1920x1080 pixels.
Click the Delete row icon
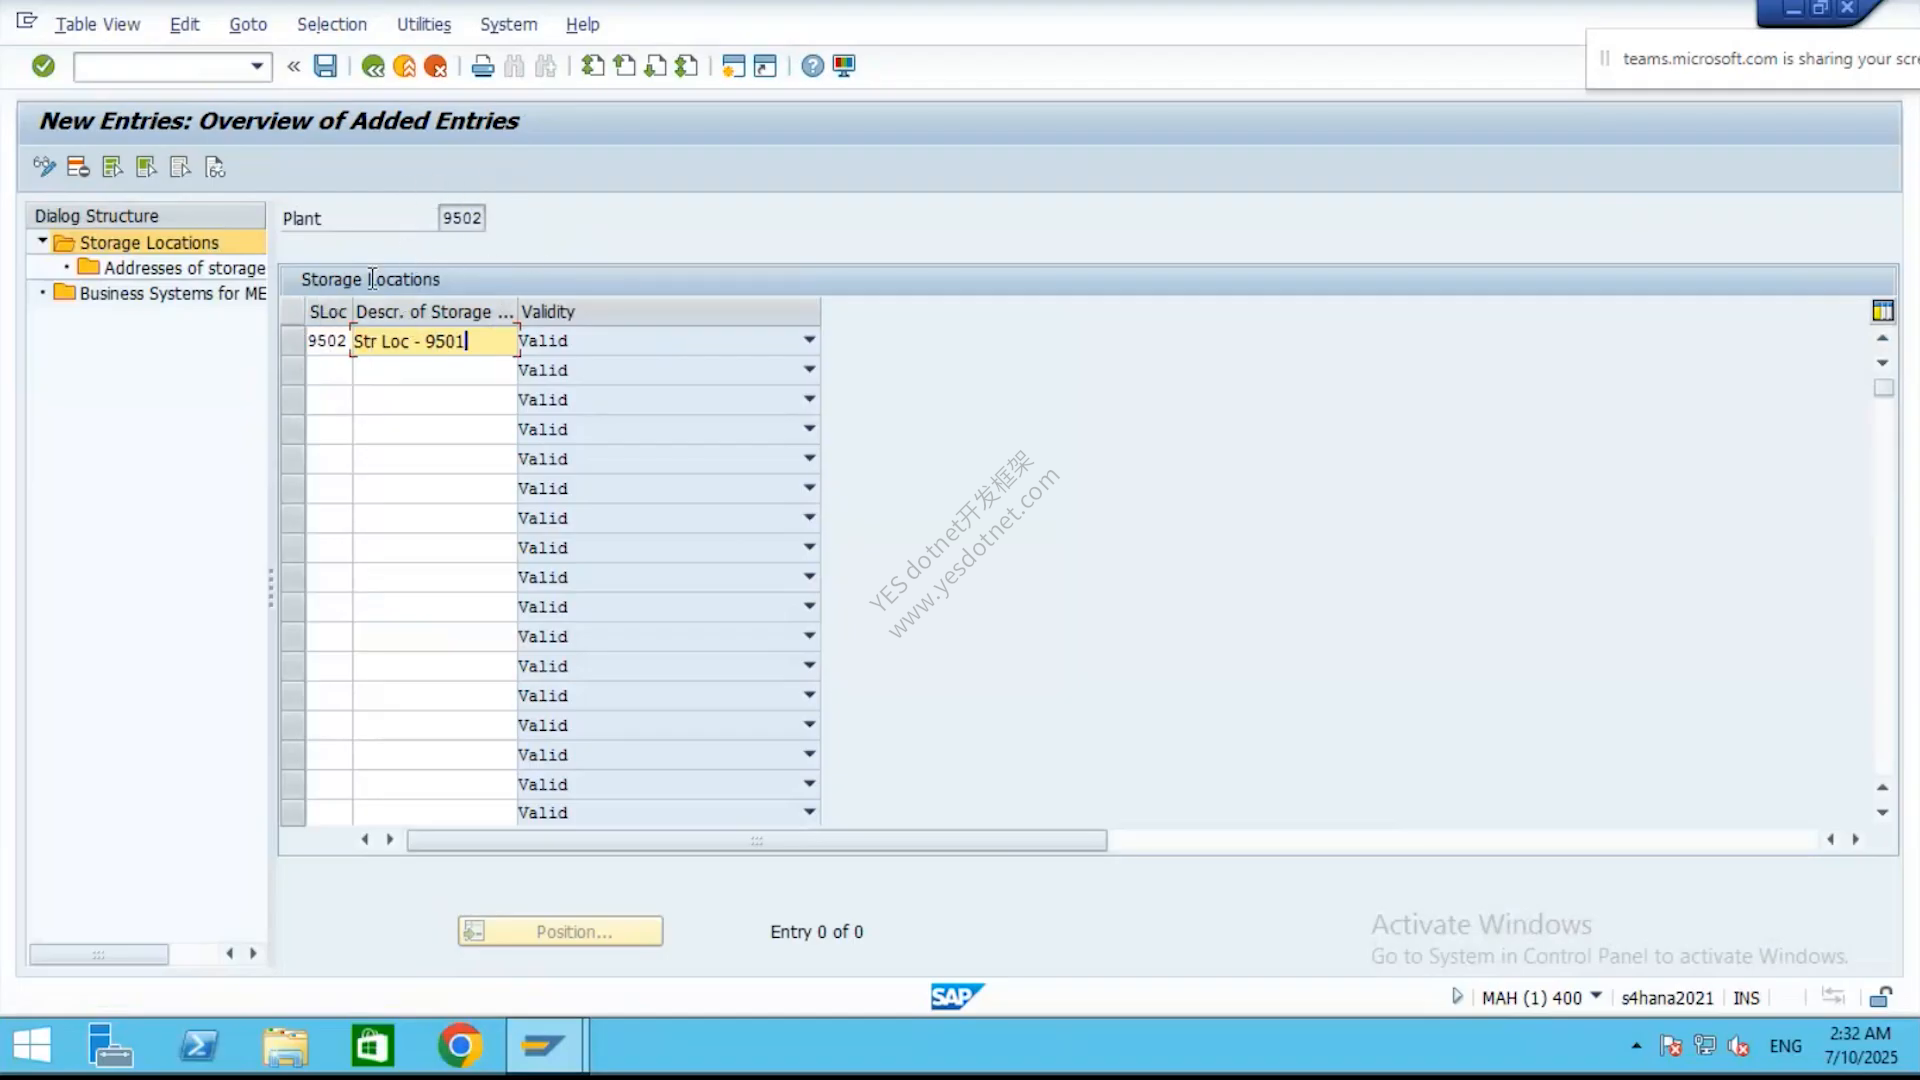tap(78, 167)
